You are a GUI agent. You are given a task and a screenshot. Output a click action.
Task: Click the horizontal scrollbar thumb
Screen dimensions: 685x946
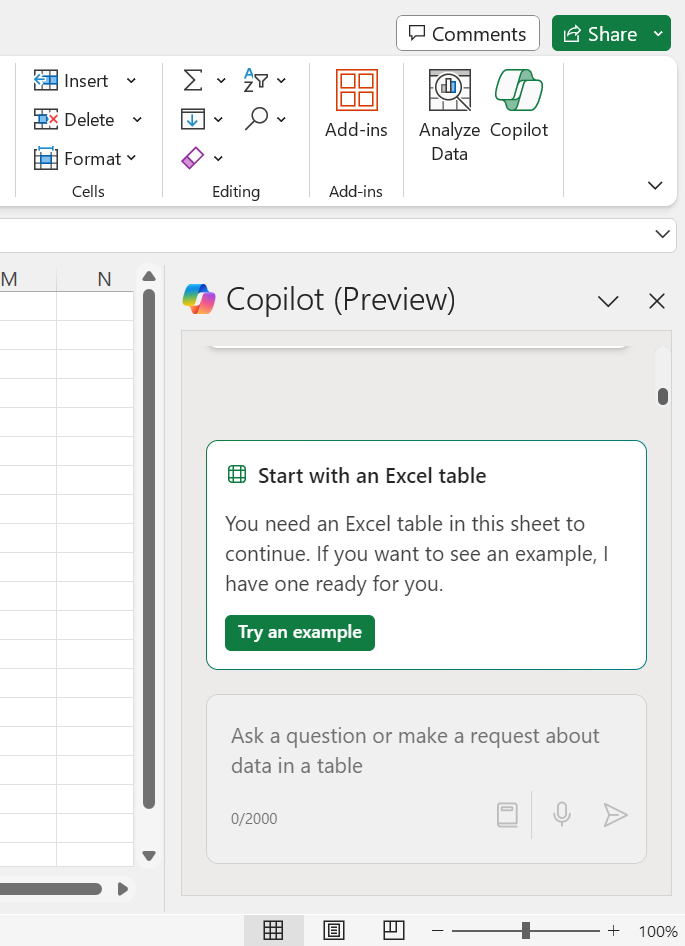pos(51,889)
